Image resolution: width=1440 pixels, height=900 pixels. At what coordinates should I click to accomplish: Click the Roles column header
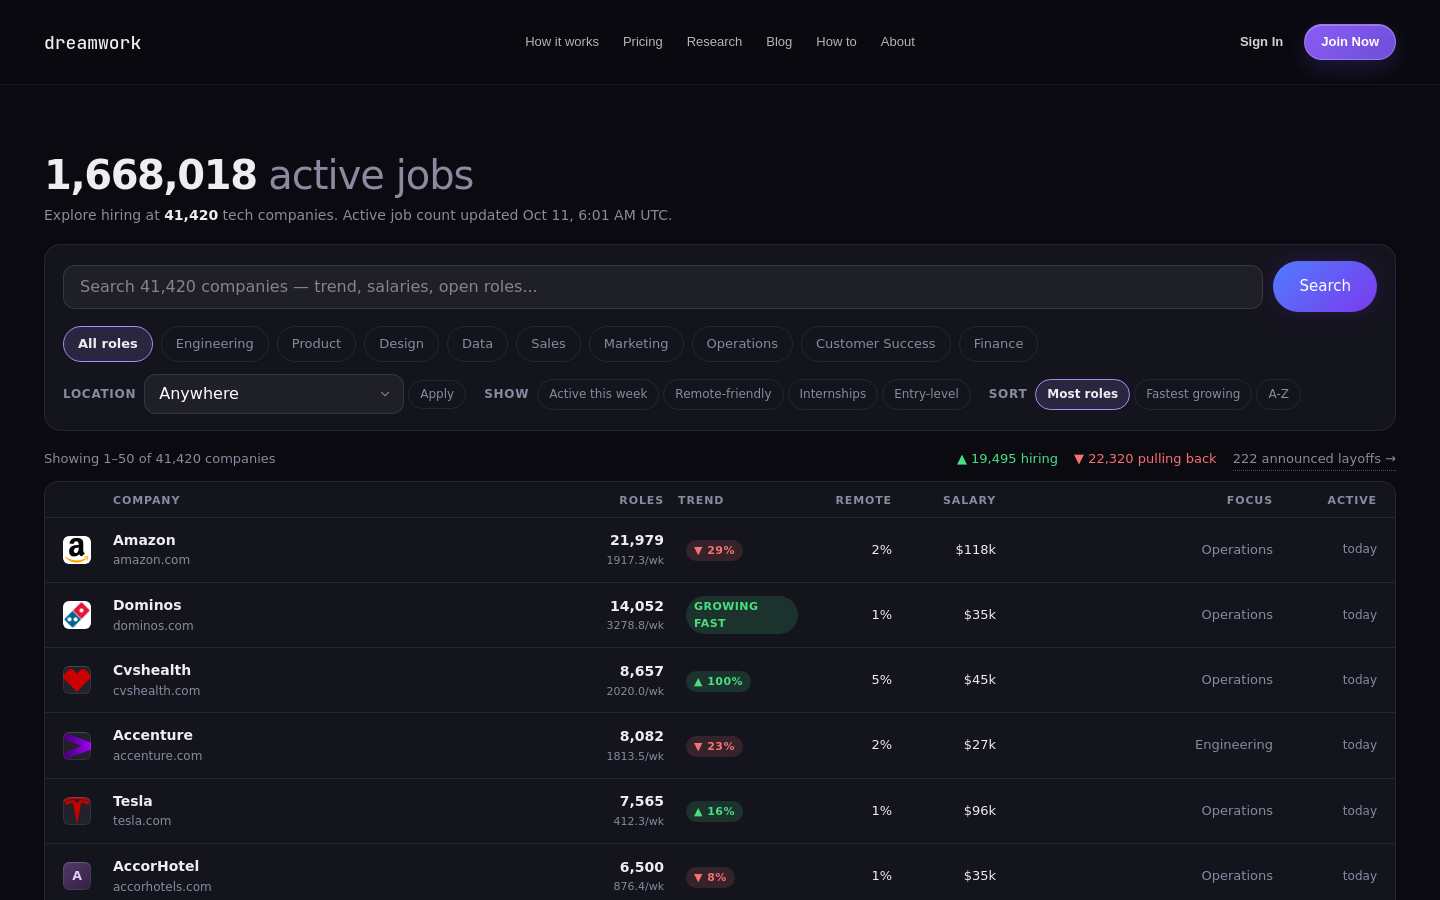[x=641, y=500]
